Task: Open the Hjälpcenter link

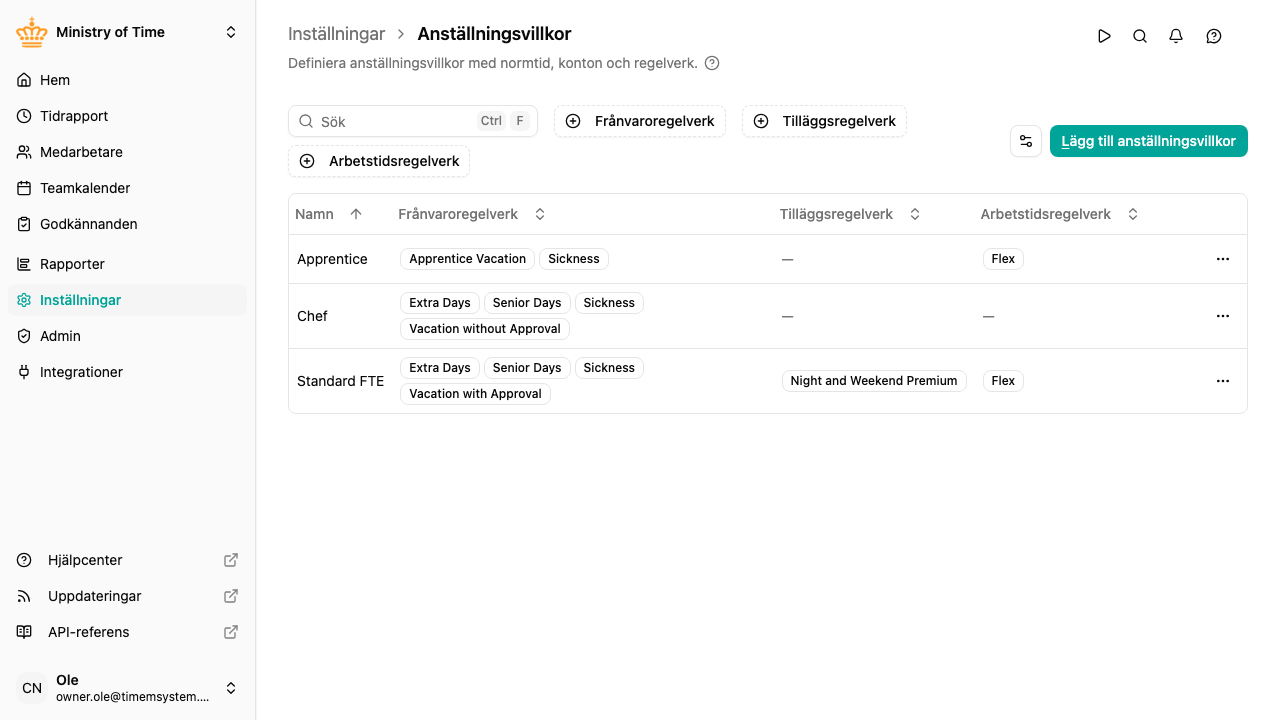Action: point(128,560)
